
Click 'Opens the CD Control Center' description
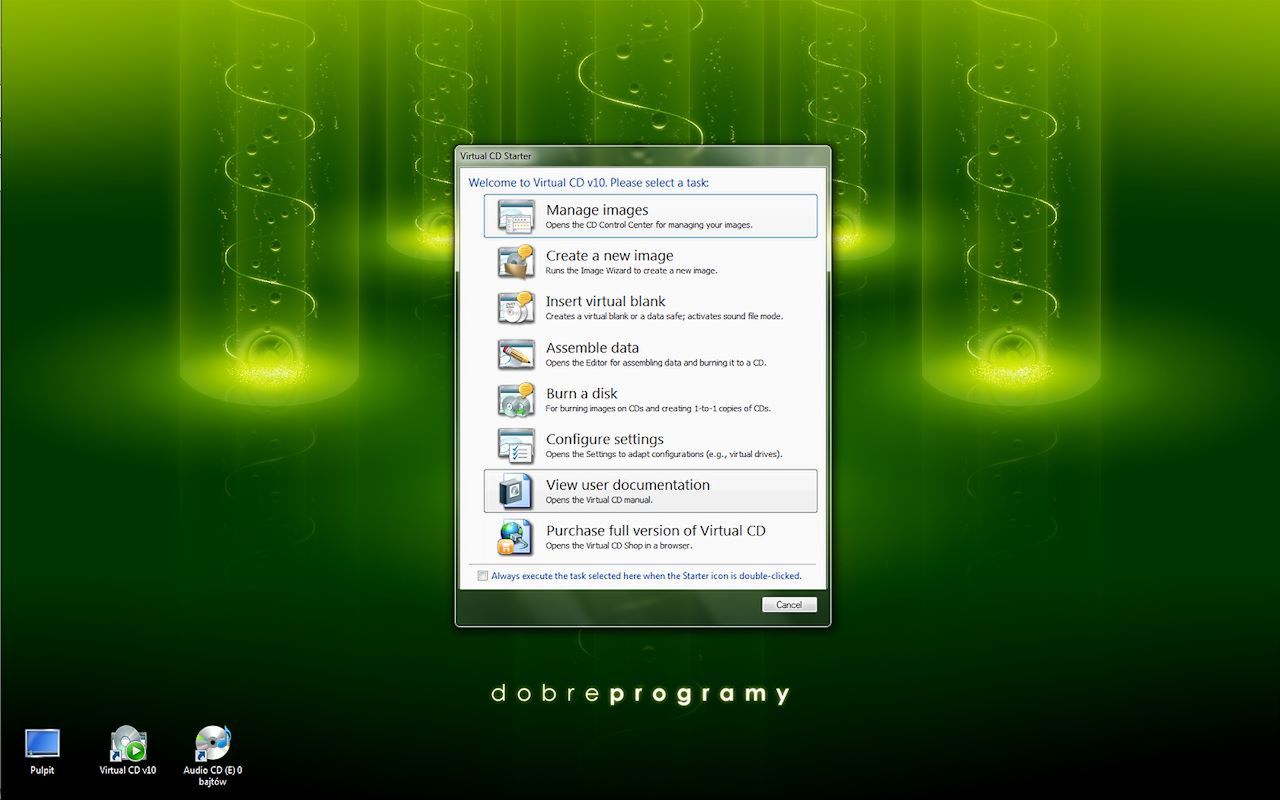tap(649, 225)
